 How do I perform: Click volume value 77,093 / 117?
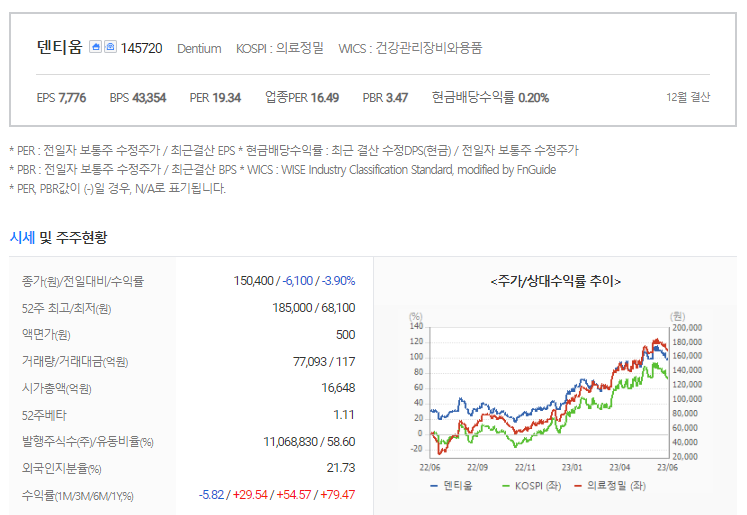[324, 362]
